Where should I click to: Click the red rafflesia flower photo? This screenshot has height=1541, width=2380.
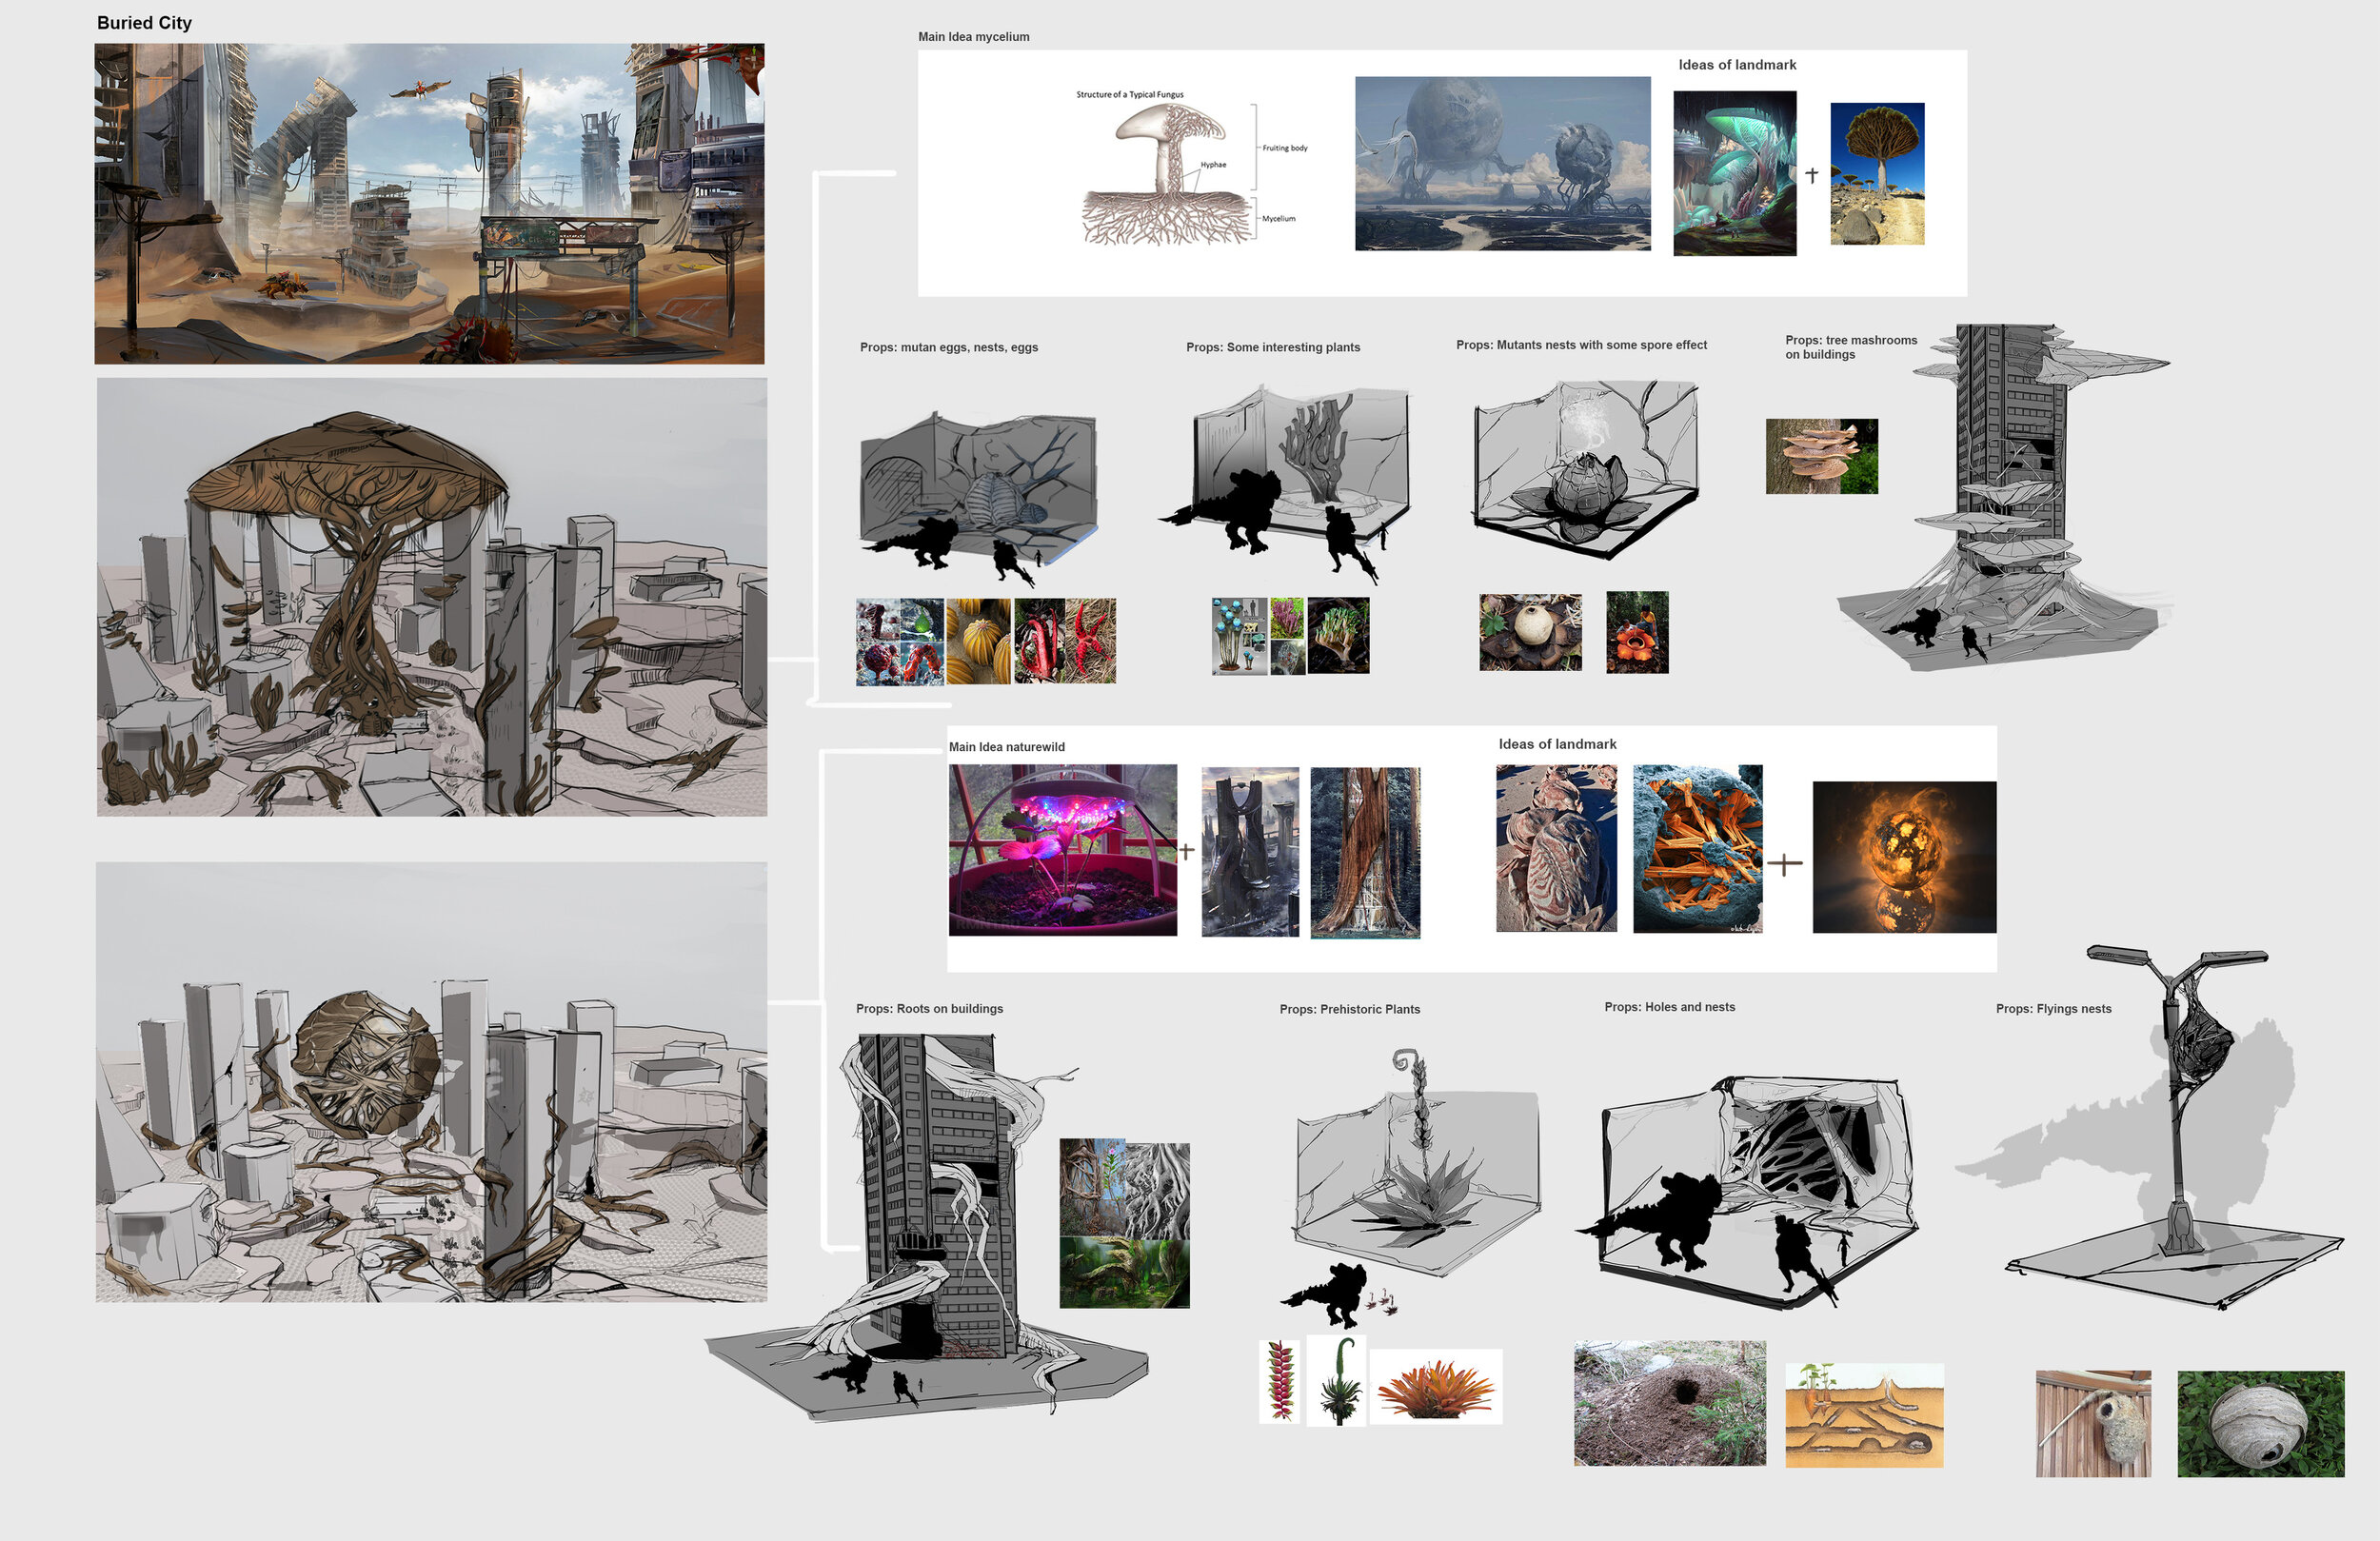pos(1636,632)
